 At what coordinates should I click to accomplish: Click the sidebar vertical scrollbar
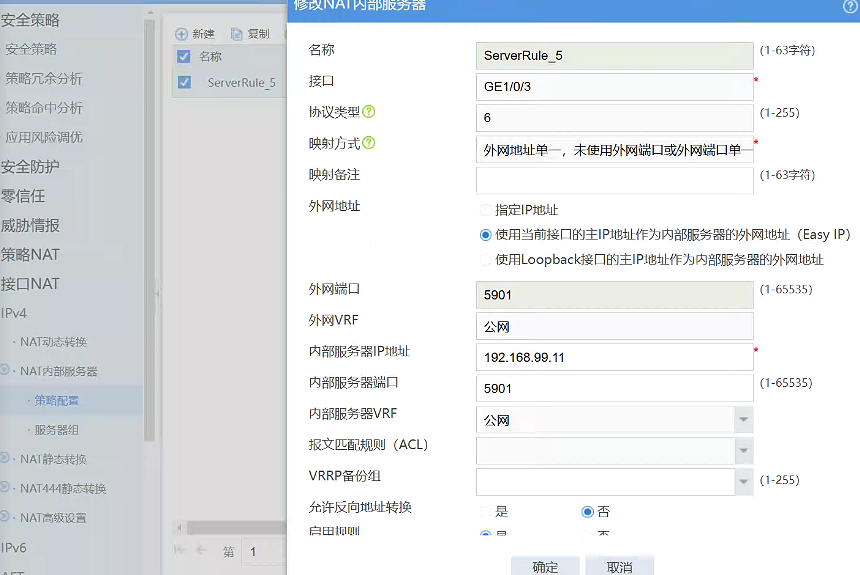click(149, 229)
